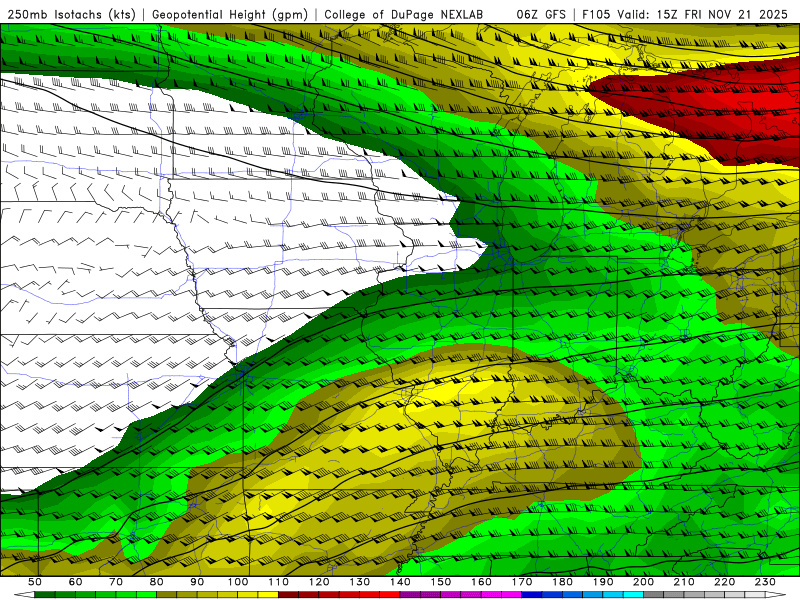This screenshot has height=600, width=800.
Task: Click the 230 value on the color scale
Action: 765,582
